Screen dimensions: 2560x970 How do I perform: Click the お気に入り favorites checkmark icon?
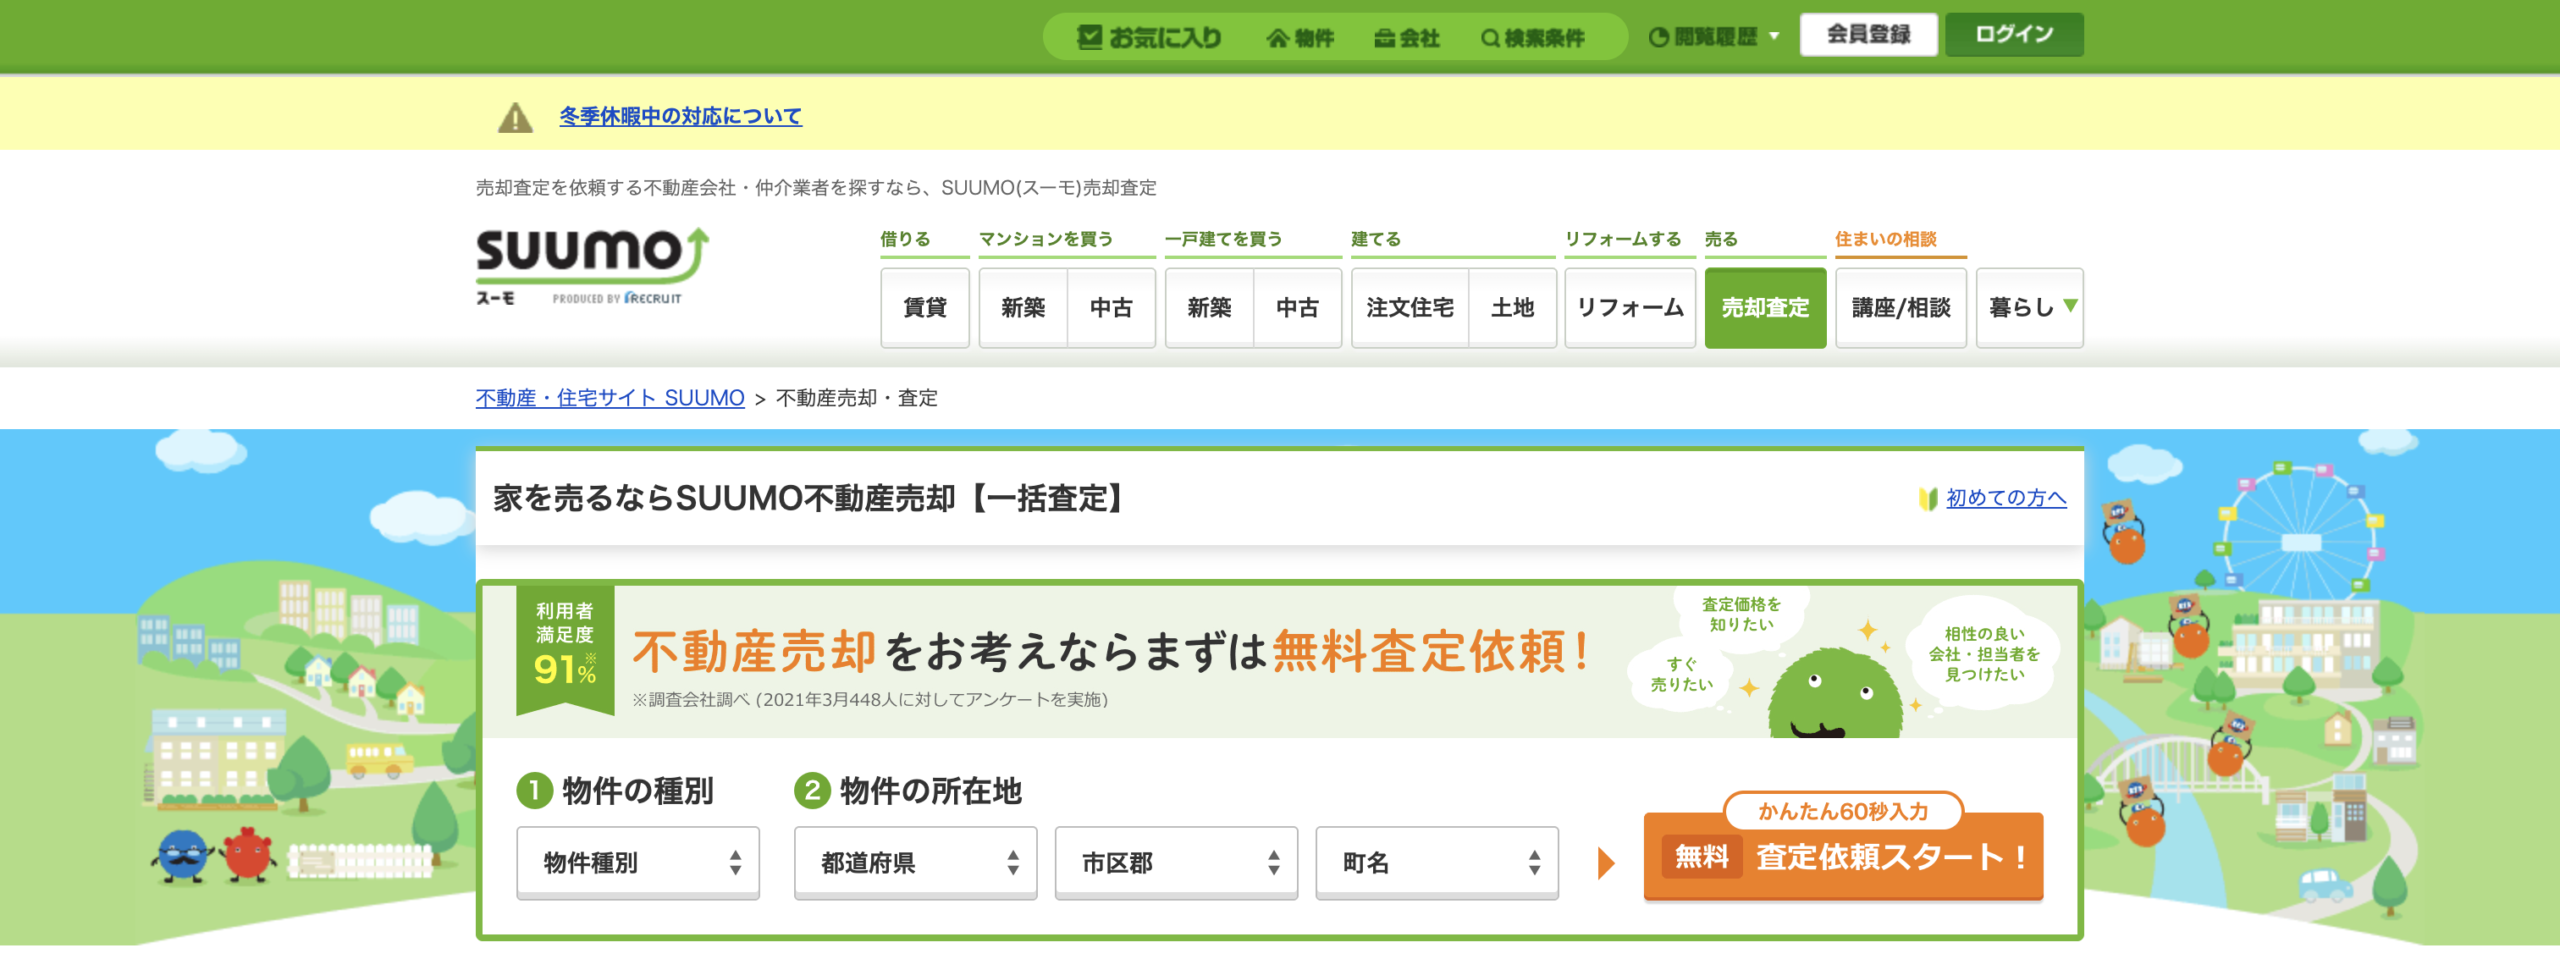click(x=1089, y=38)
